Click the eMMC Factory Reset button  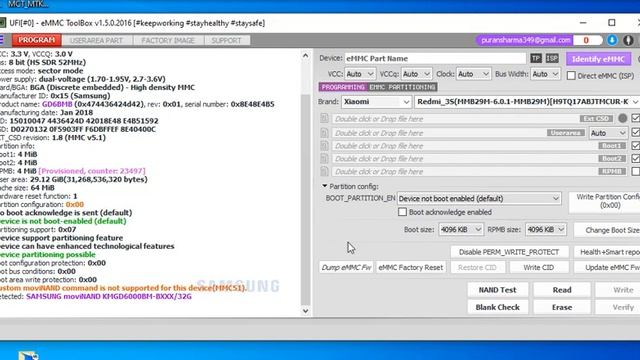[x=411, y=267]
